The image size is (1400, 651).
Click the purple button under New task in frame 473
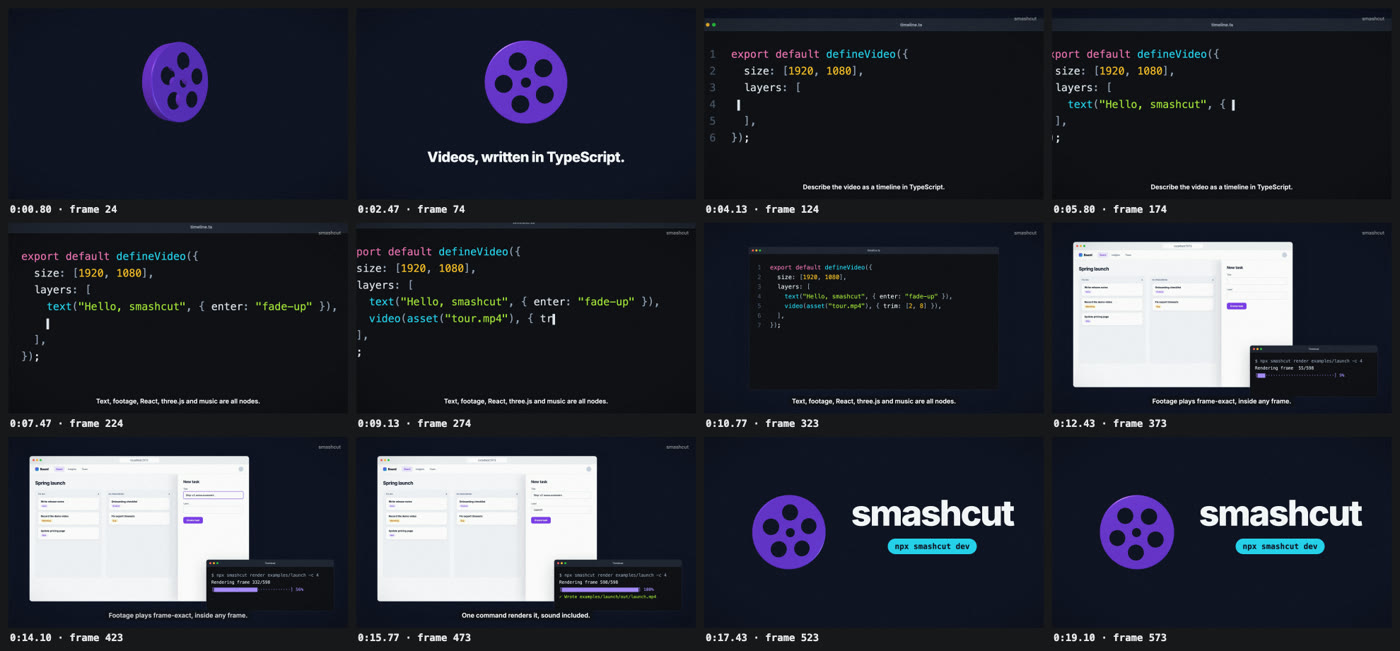[x=541, y=520]
